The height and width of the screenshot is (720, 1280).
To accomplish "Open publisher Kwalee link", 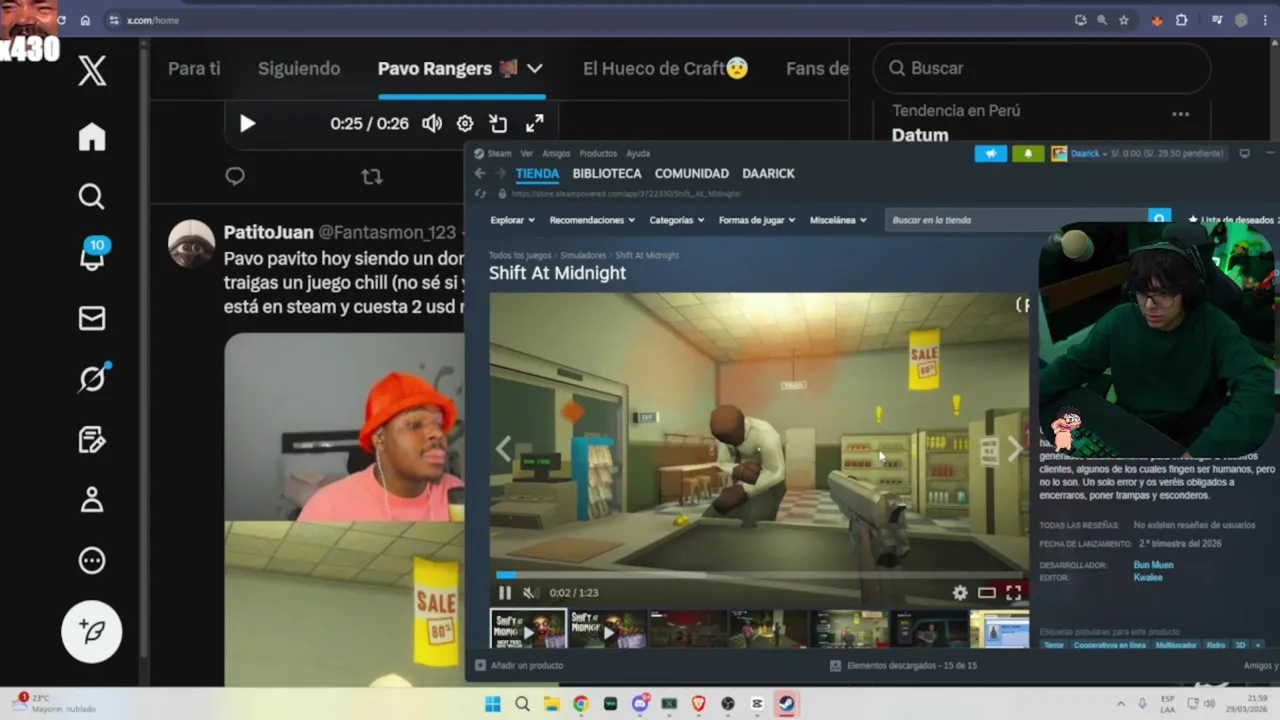I will [x=1148, y=577].
